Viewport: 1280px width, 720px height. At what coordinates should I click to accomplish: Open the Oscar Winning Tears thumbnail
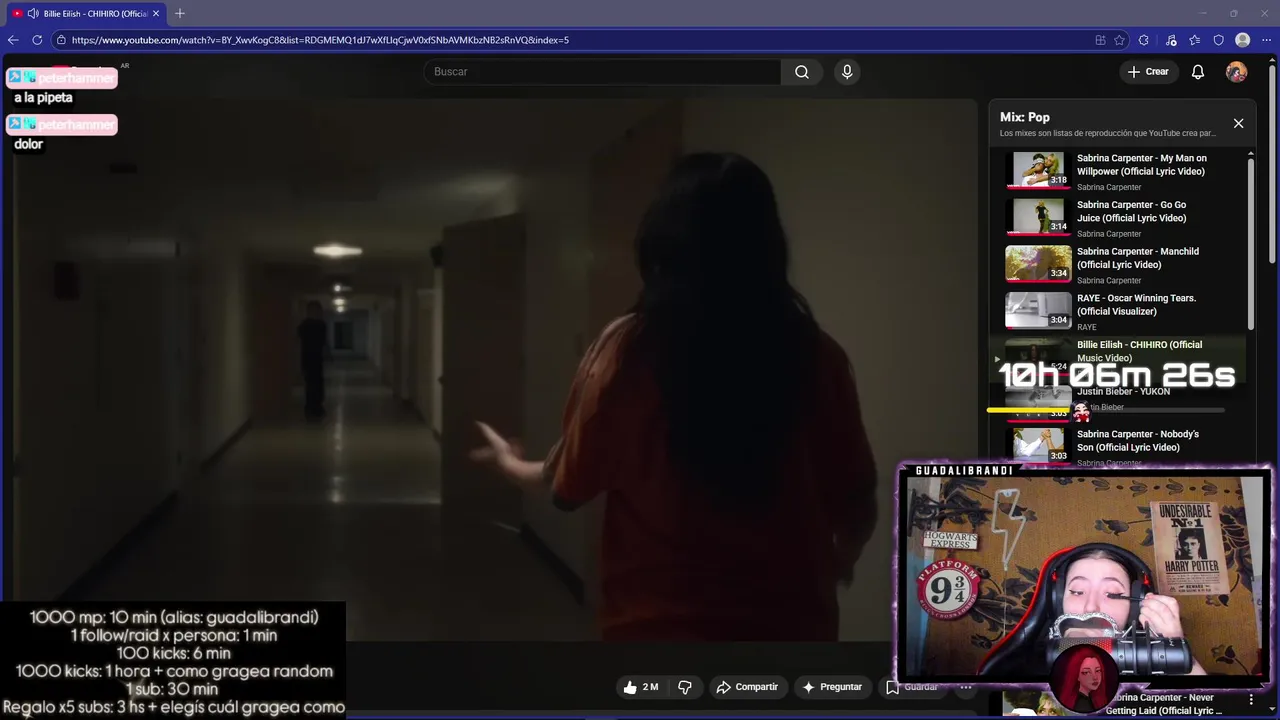pyautogui.click(x=1038, y=310)
